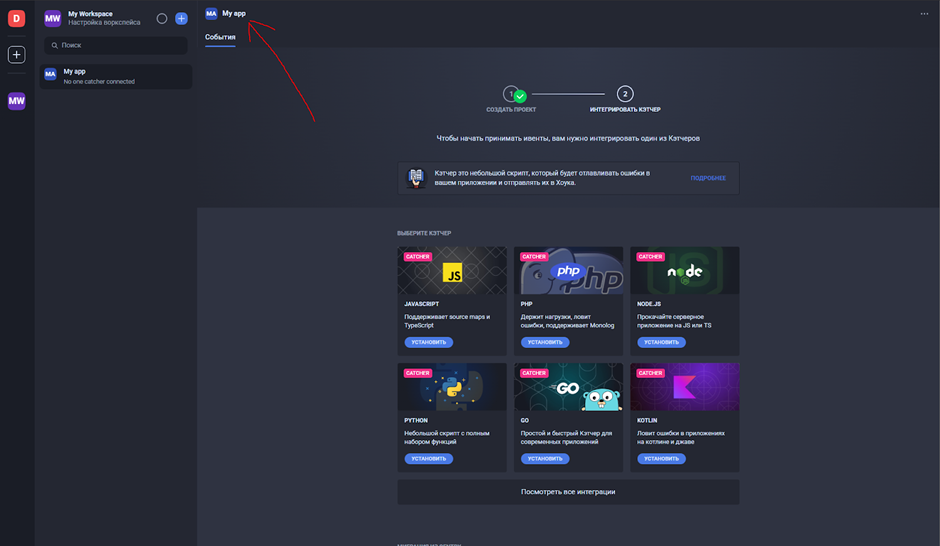The image size is (940, 546).
Task: Click the yellow JS logo icon
Action: [453, 273]
